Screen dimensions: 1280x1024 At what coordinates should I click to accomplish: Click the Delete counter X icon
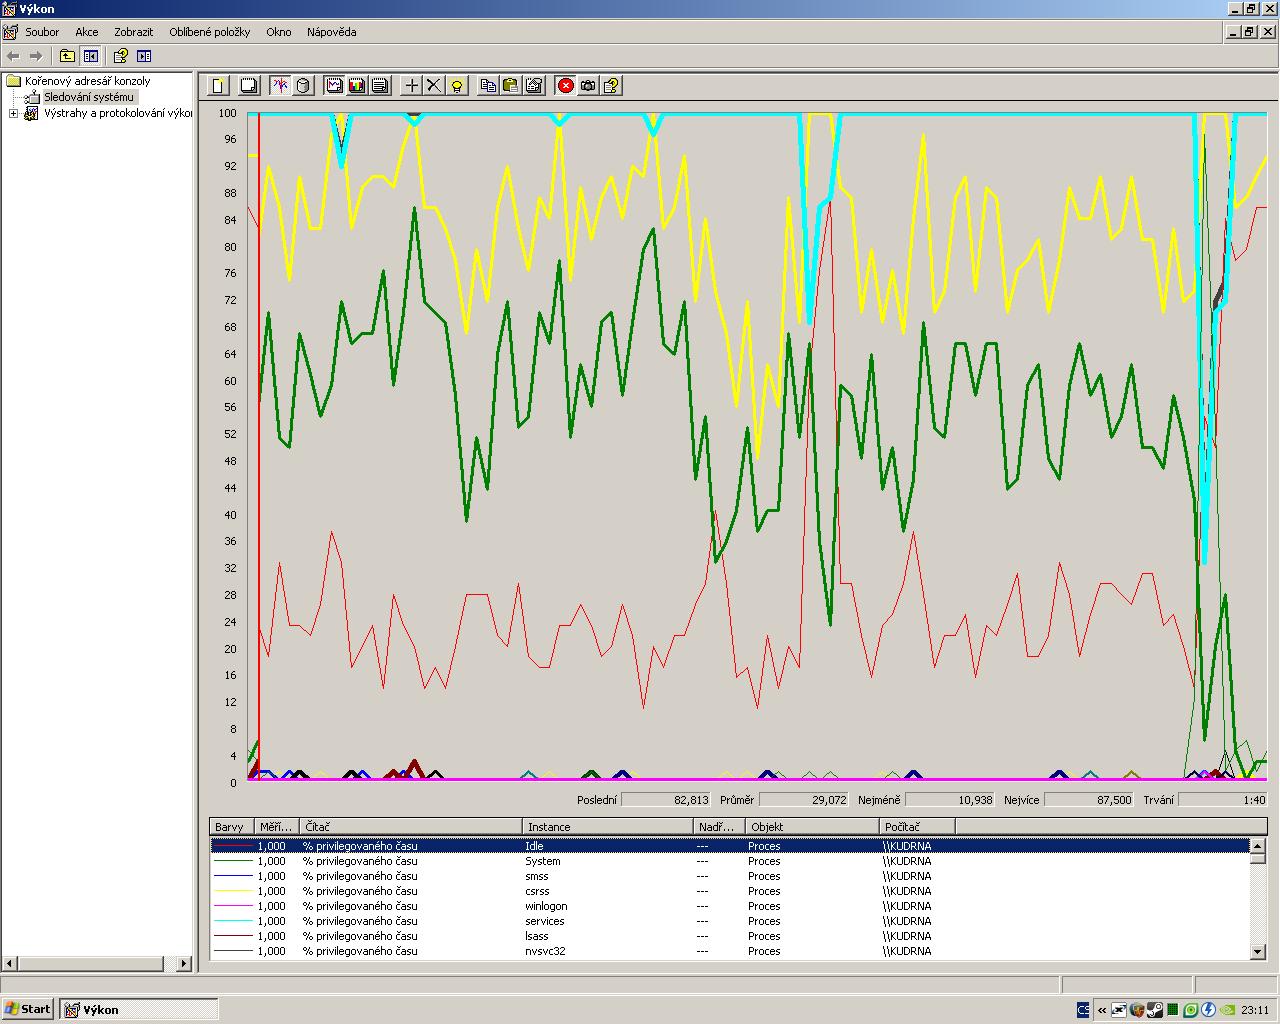tap(434, 86)
